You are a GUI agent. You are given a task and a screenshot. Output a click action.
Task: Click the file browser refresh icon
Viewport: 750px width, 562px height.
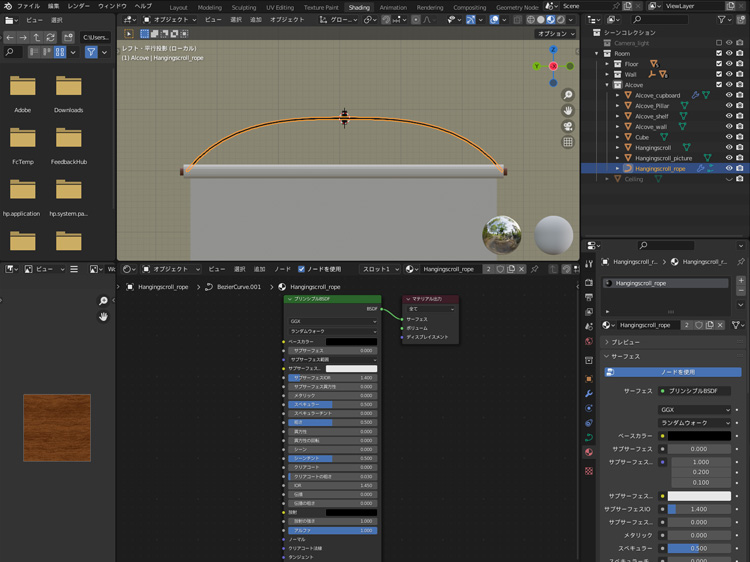coord(50,37)
